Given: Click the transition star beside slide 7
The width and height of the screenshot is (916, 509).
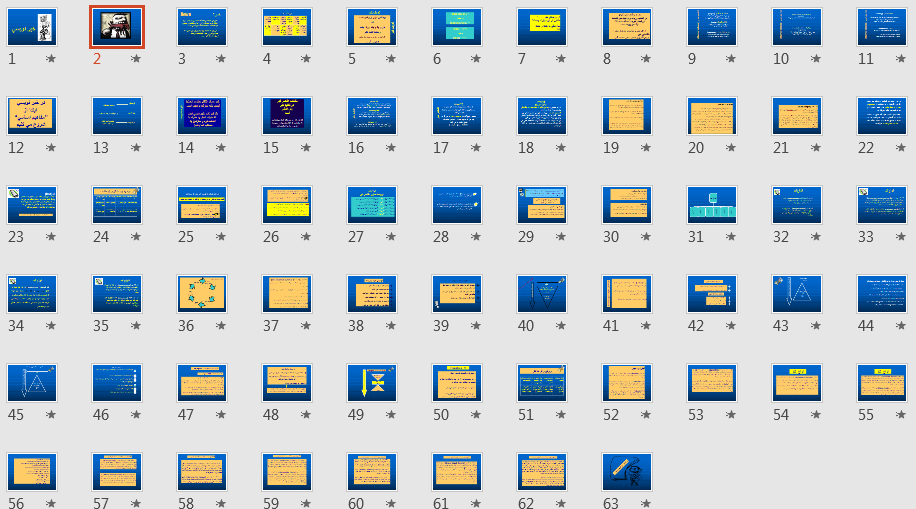Looking at the screenshot, I should tap(561, 59).
